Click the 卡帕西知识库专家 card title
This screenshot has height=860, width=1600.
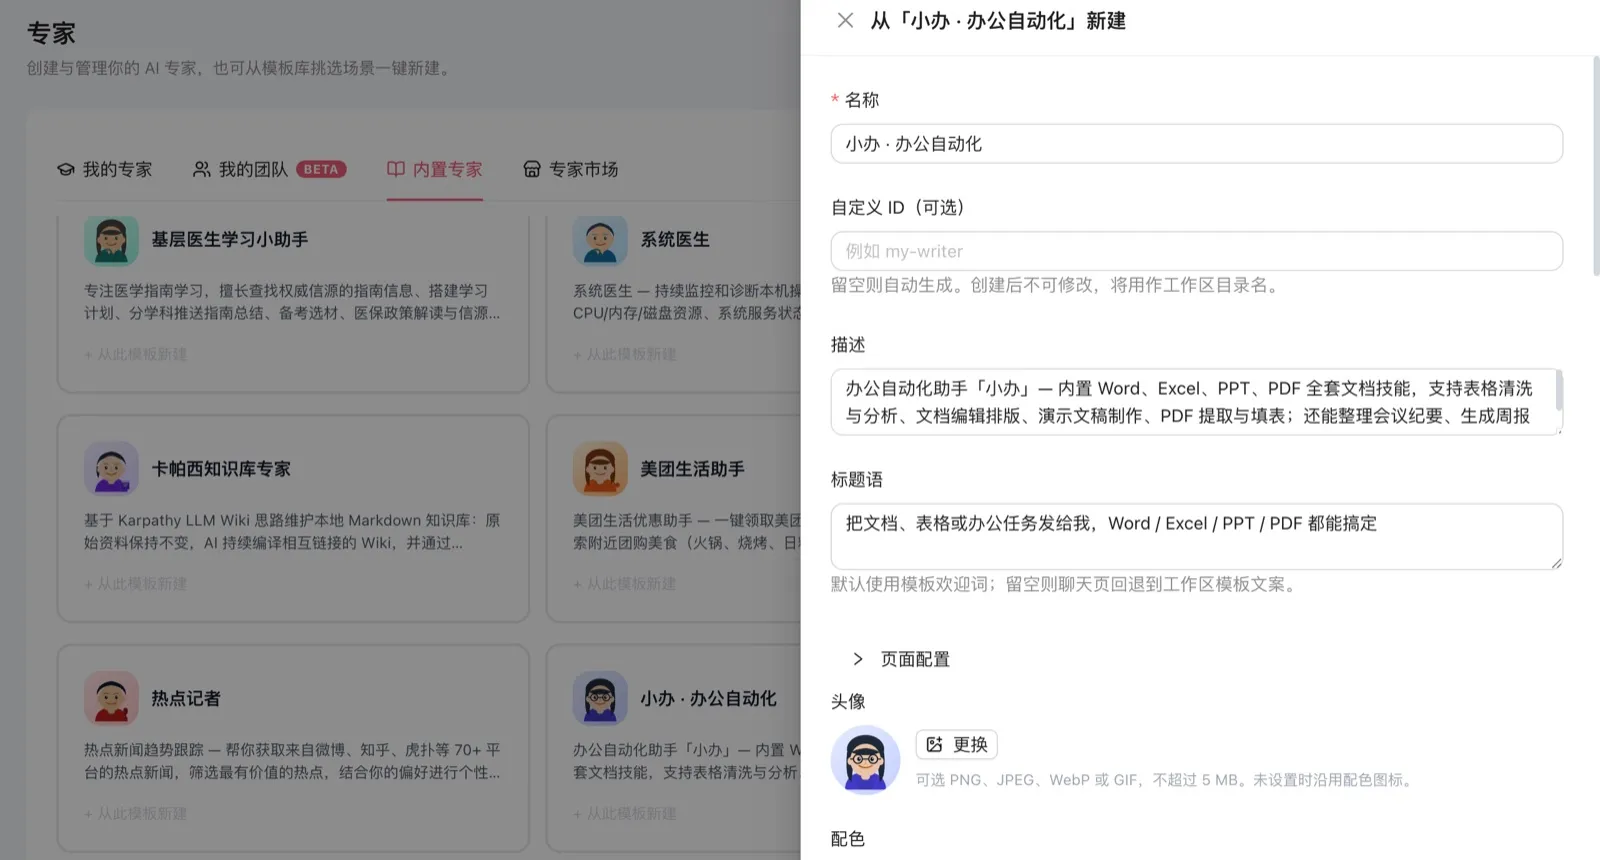coord(221,469)
